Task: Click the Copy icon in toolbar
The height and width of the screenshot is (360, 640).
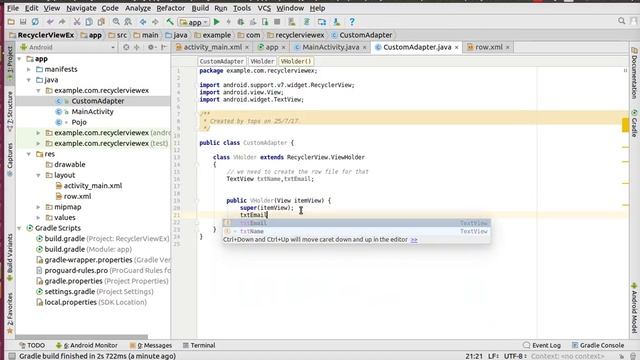Action: point(89,22)
